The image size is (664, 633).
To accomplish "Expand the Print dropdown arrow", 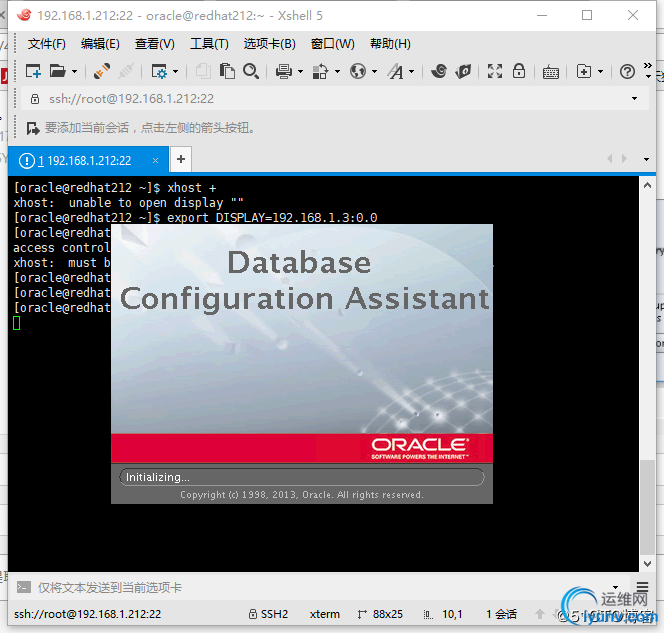I will coord(301,72).
